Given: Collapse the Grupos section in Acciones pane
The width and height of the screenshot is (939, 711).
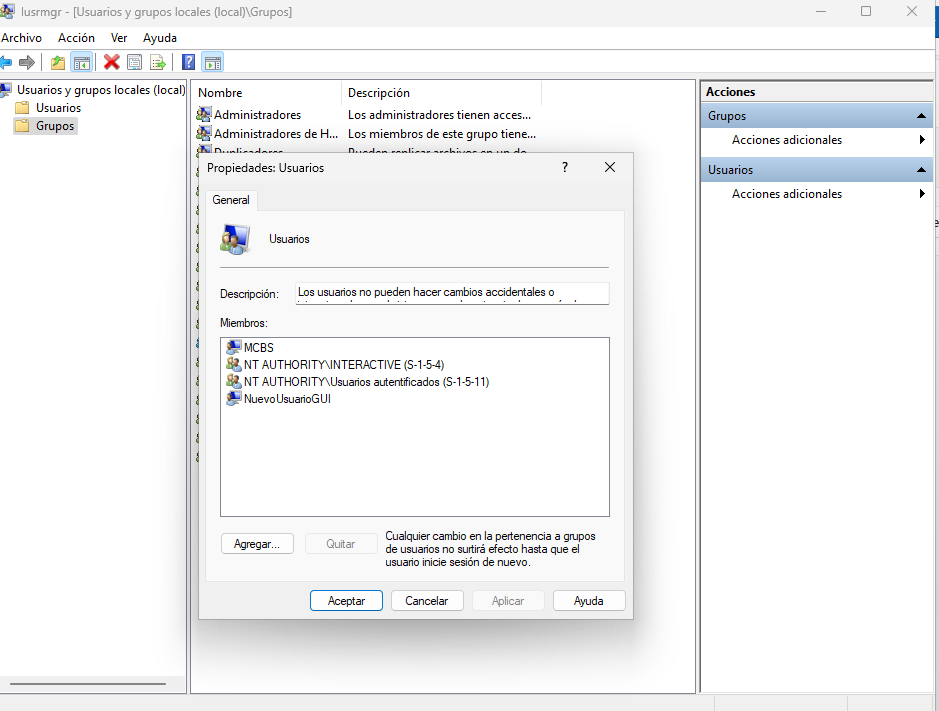Looking at the screenshot, I should pos(921,116).
